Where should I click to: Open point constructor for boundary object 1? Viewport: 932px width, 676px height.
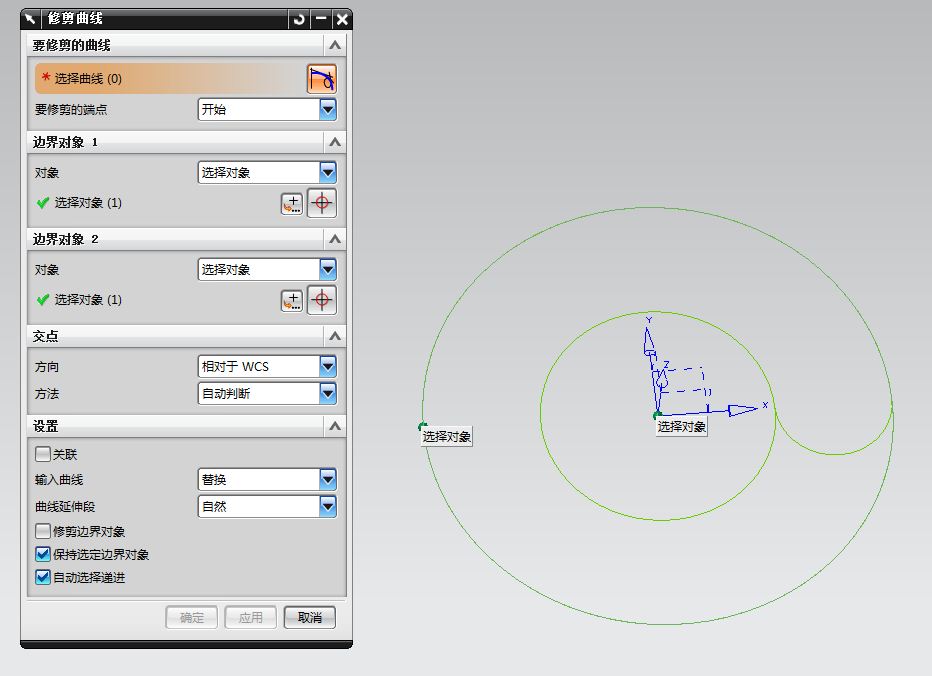(292, 203)
